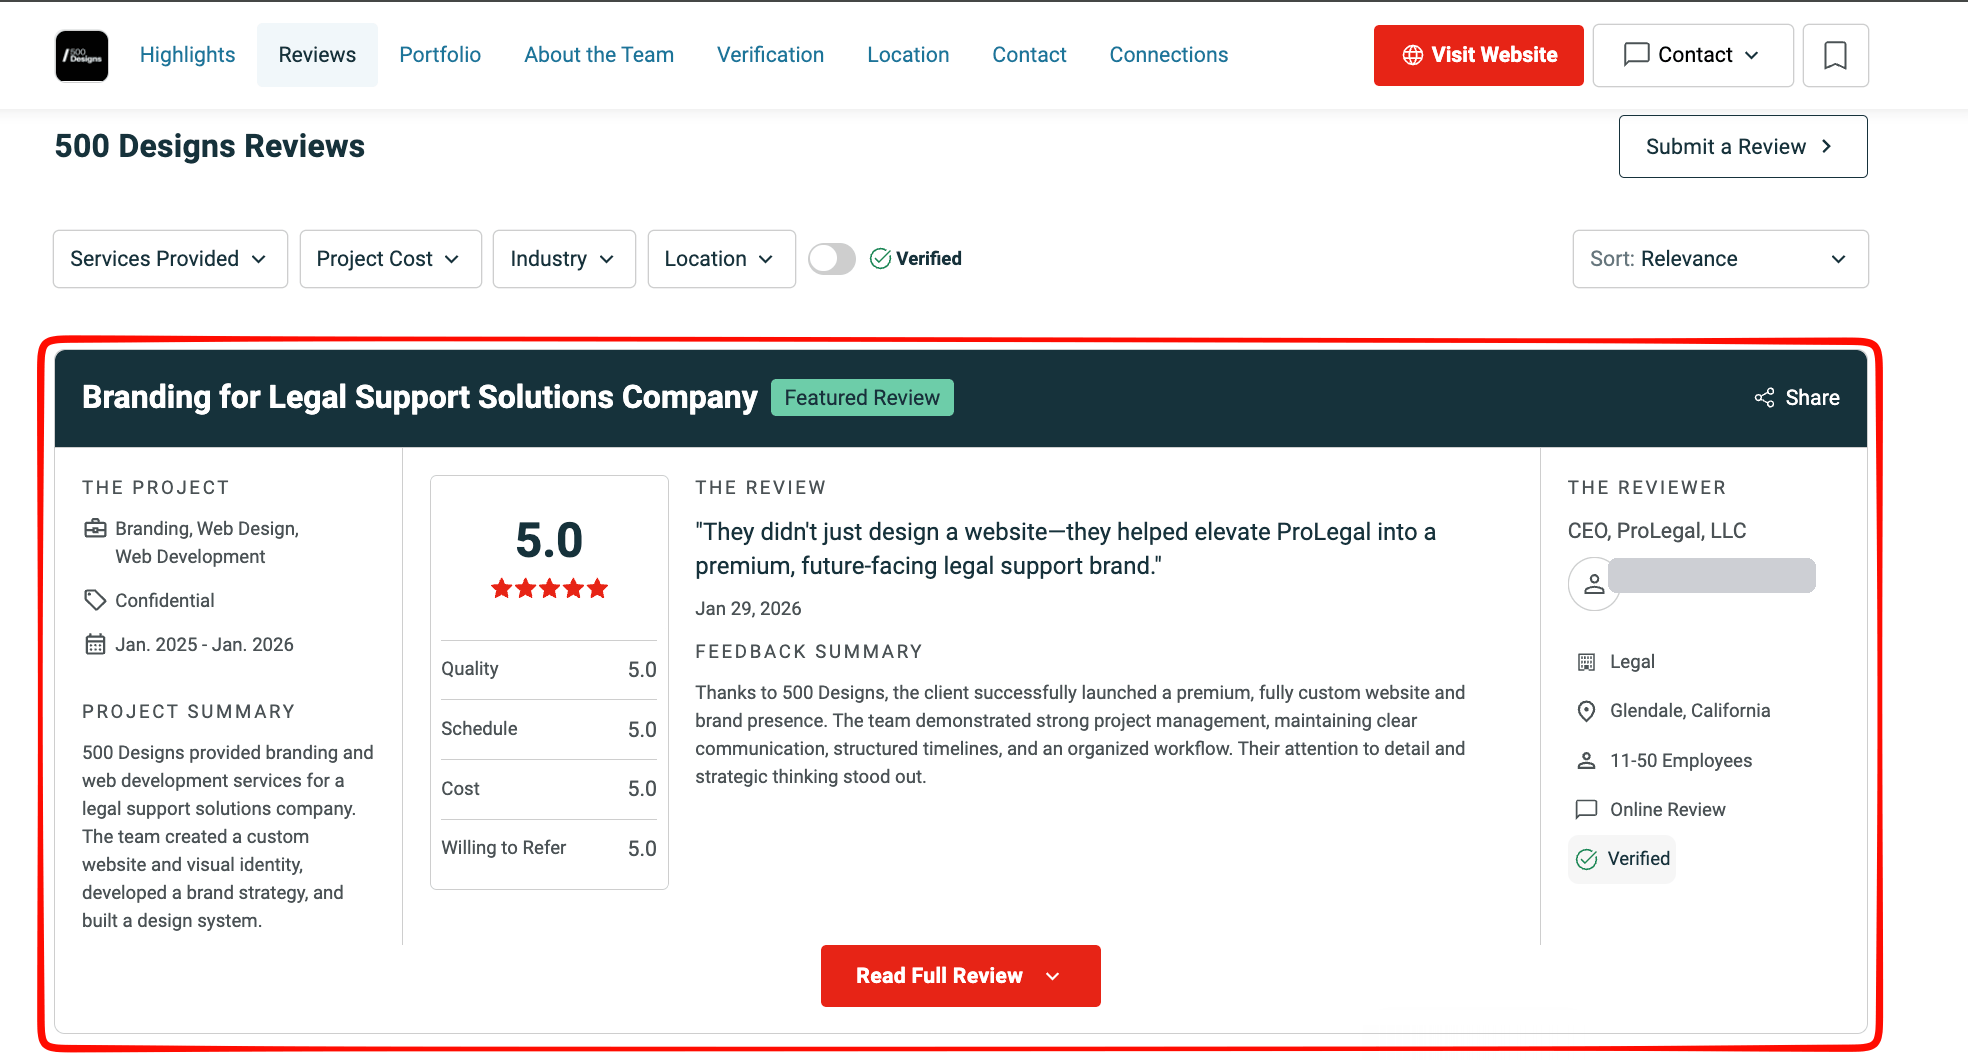Click Submit a Review button
The width and height of the screenshot is (1968, 1060).
pos(1743,146)
